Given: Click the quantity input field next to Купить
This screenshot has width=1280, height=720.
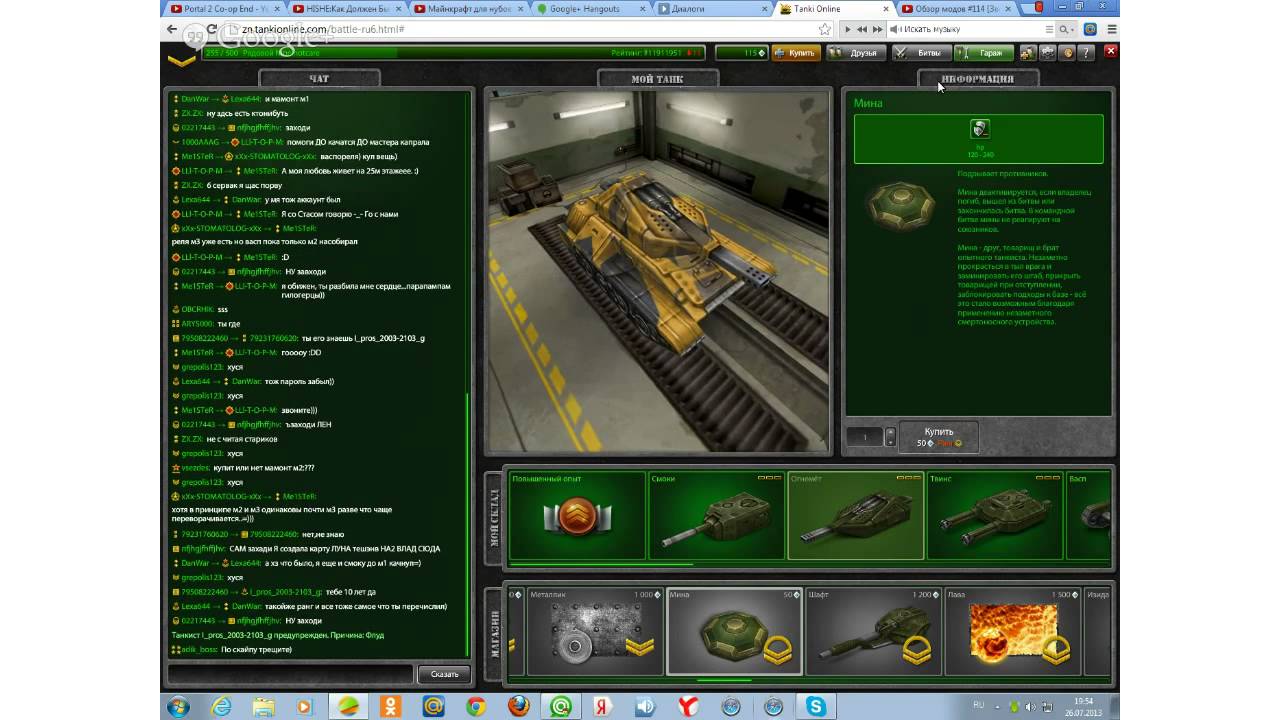Looking at the screenshot, I should point(865,436).
